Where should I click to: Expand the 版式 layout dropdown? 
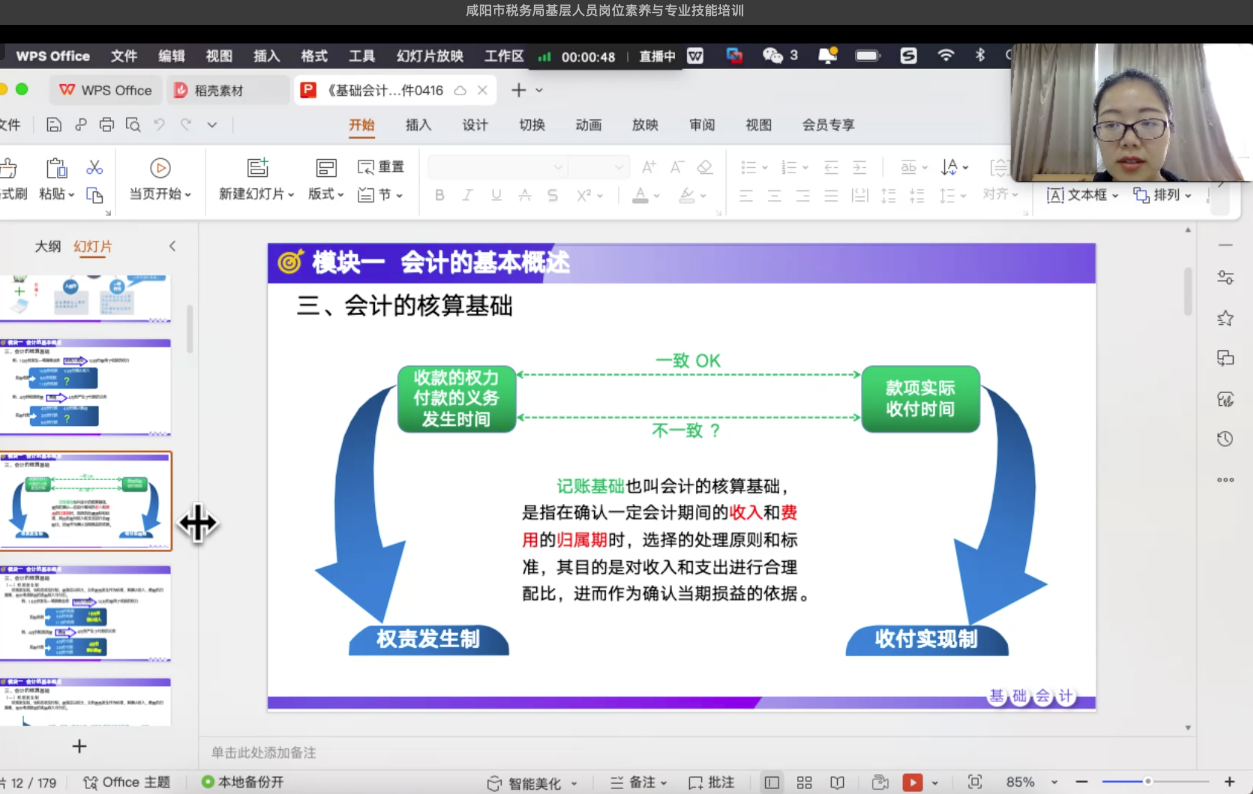(326, 194)
